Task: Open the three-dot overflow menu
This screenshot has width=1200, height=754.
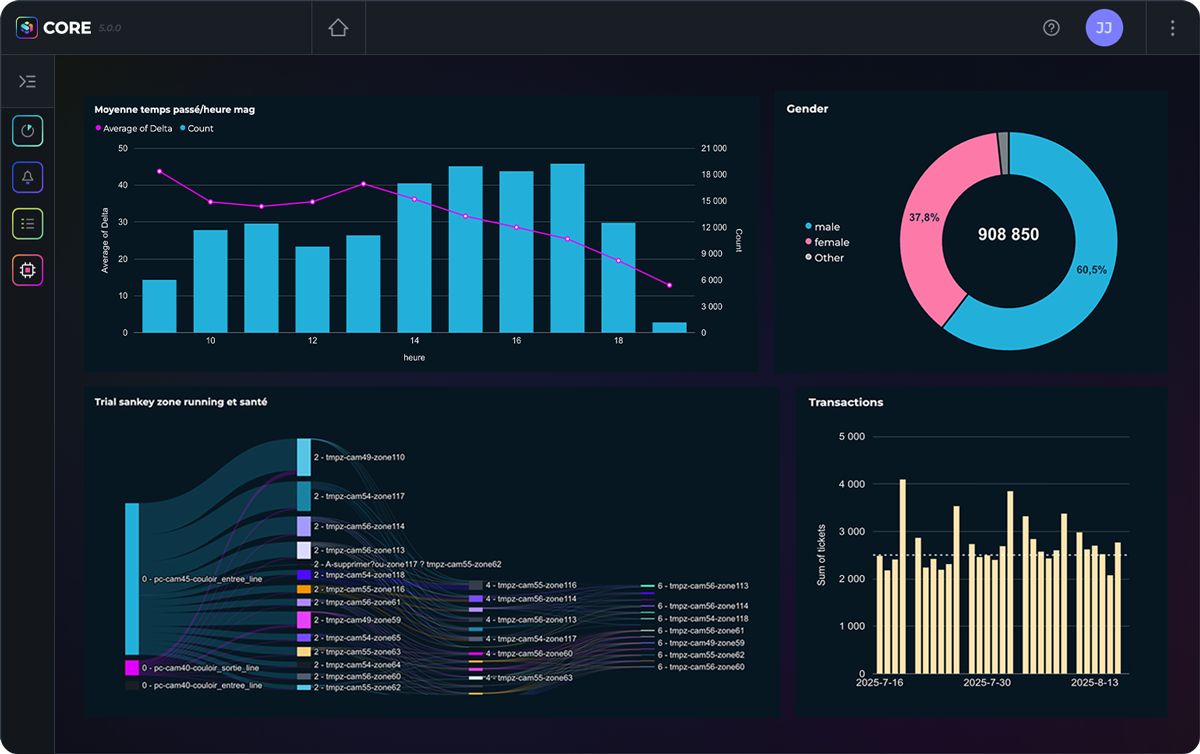Action: 1172,27
